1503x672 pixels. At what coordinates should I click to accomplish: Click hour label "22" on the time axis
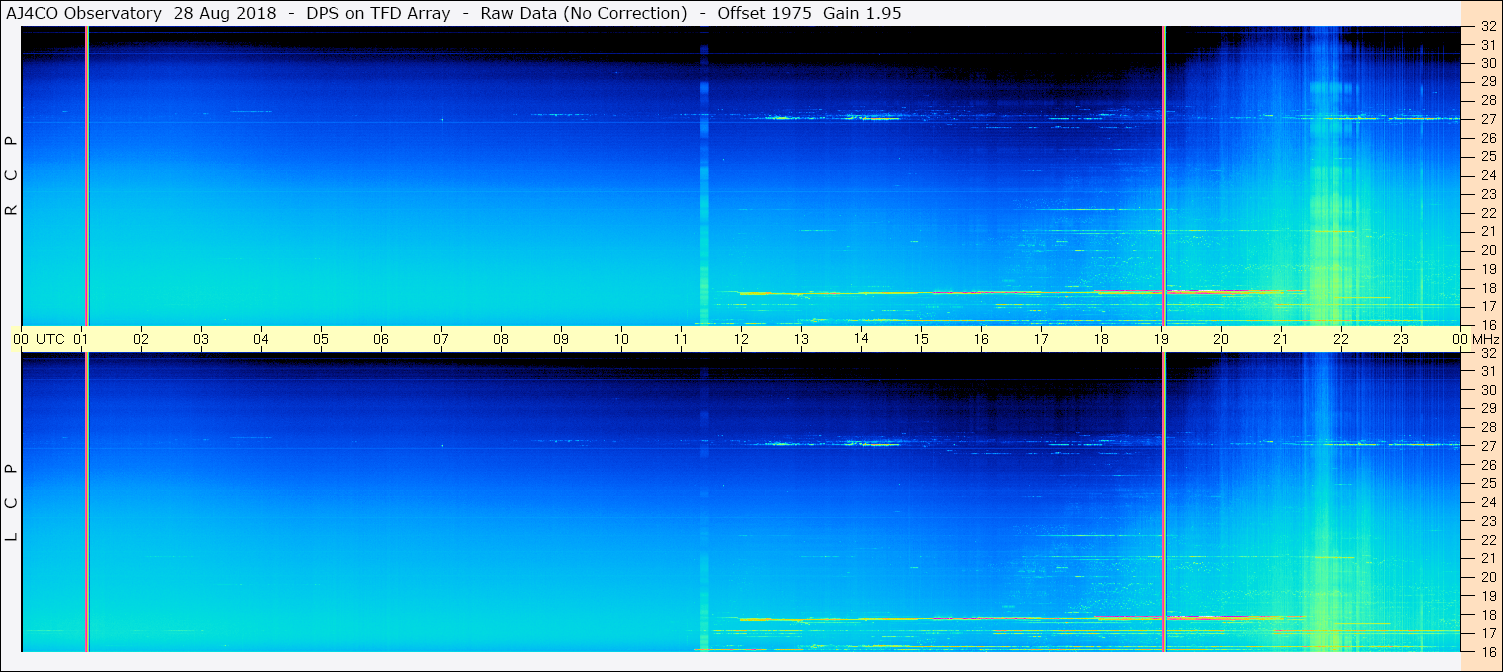(1341, 339)
